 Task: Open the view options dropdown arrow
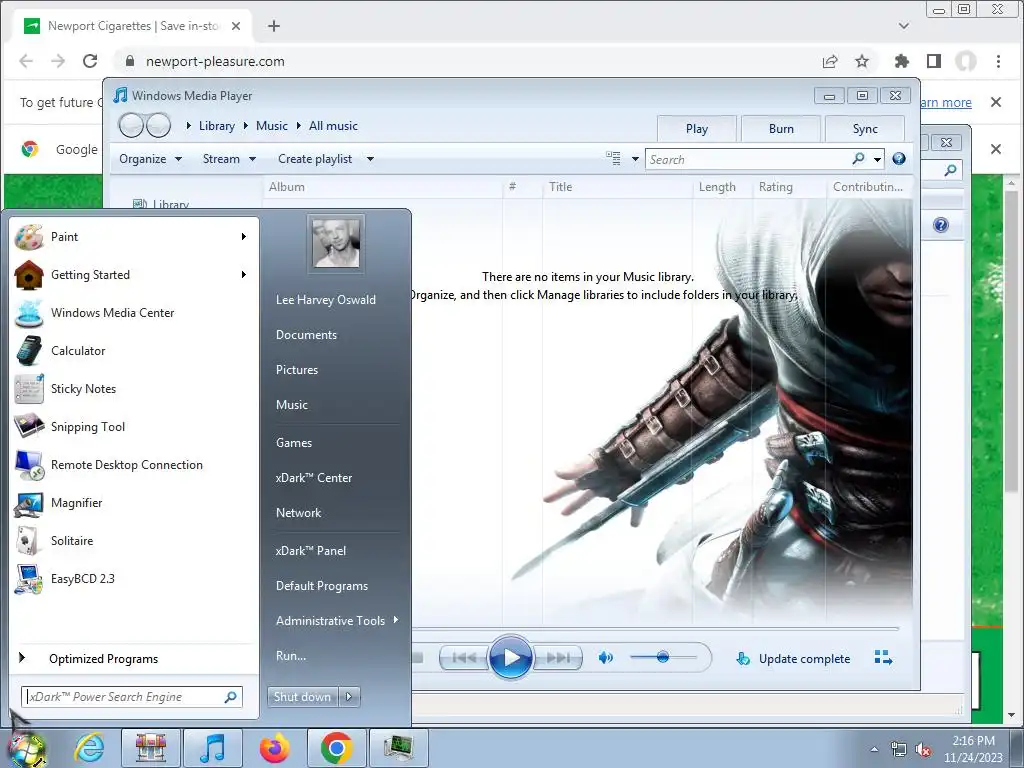(x=635, y=159)
